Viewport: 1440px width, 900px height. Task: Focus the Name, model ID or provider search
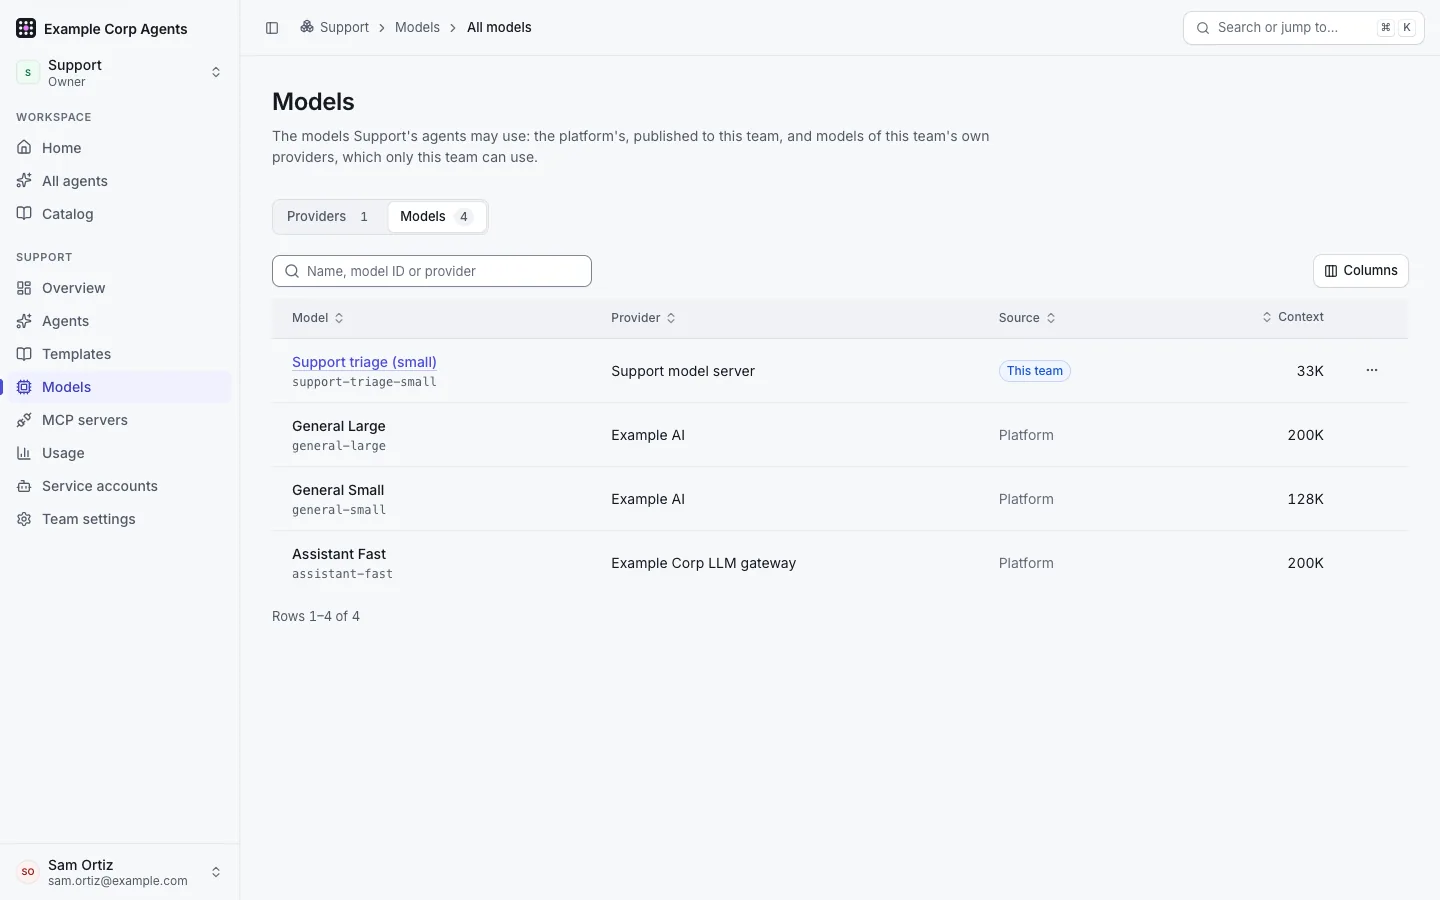pos(432,271)
